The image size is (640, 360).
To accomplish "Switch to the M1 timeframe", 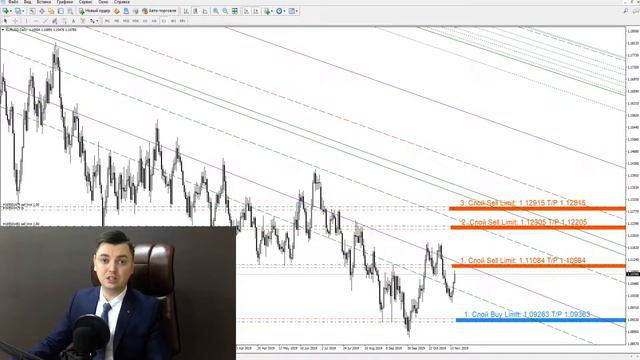I will 107,21.
